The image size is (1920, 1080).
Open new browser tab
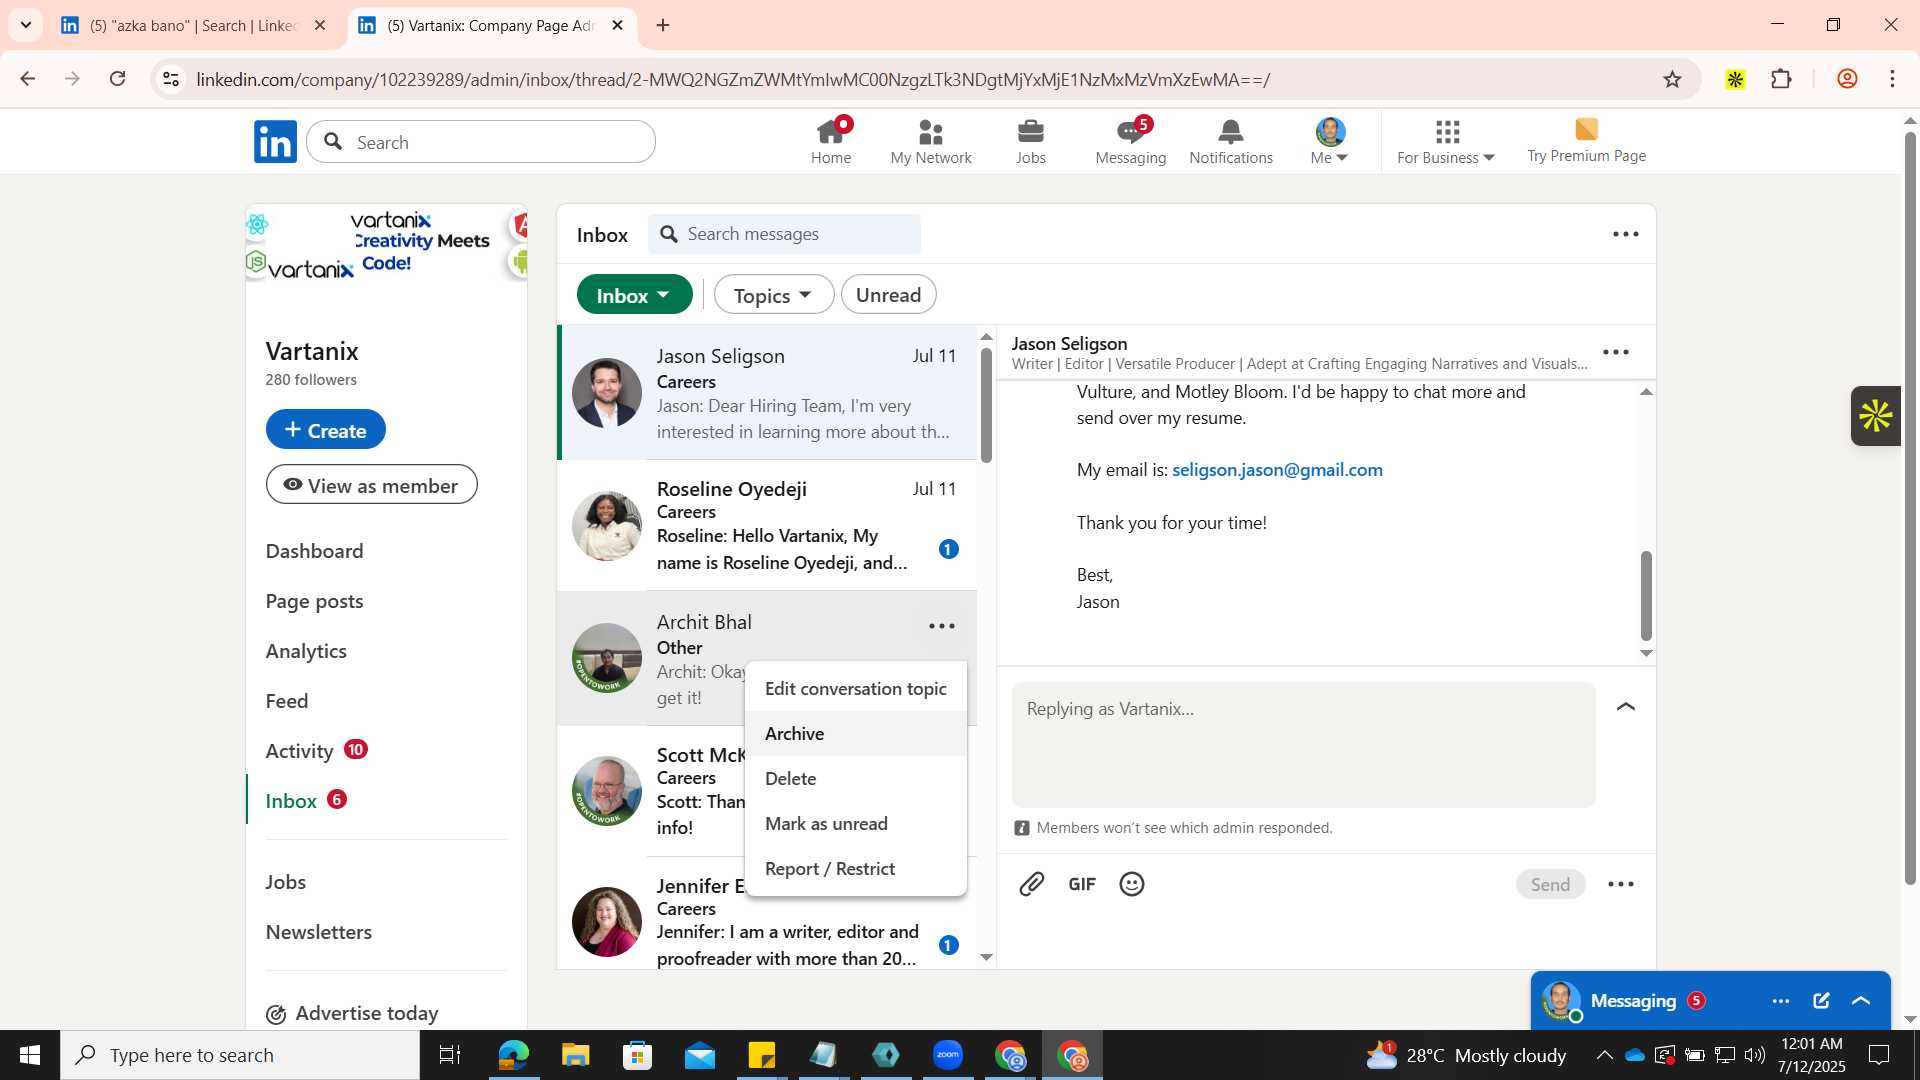[663, 25]
